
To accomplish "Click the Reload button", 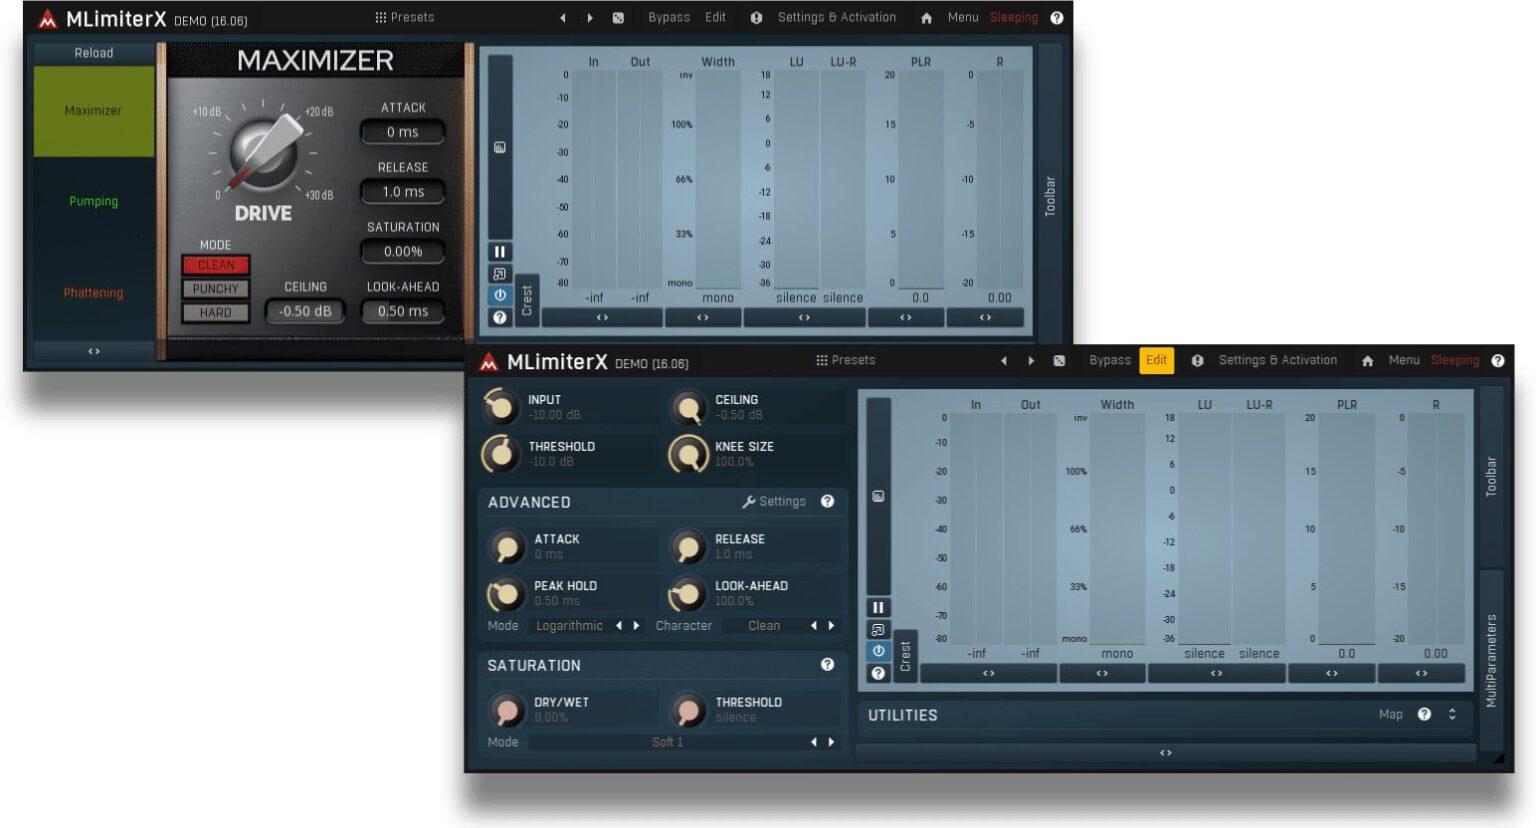I will click(94, 53).
